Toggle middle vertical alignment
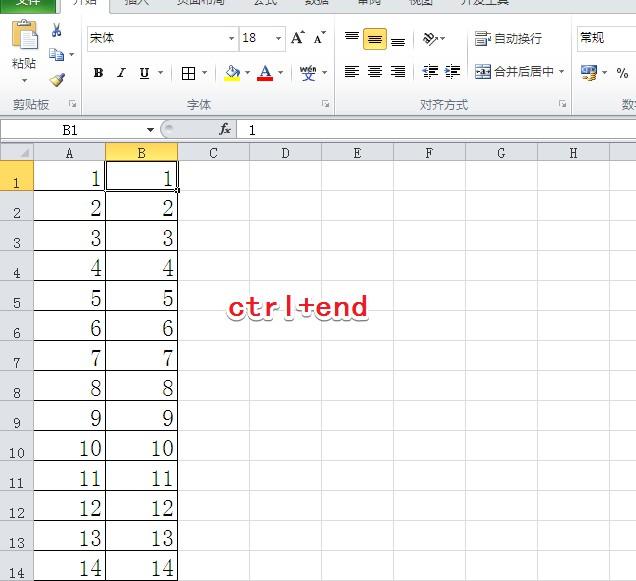Viewport: 636px width, 581px height. click(374, 39)
